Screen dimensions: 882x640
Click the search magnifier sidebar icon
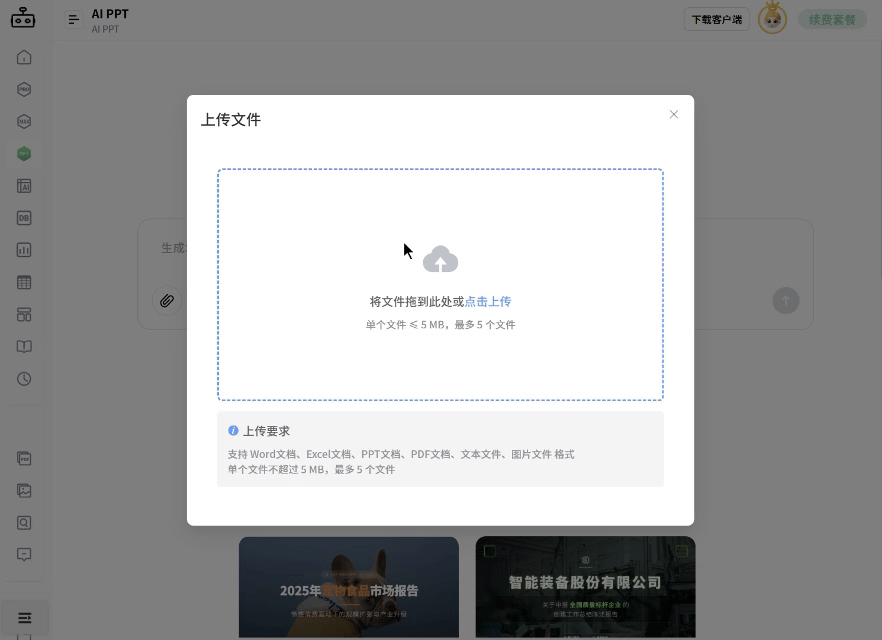tap(24, 522)
